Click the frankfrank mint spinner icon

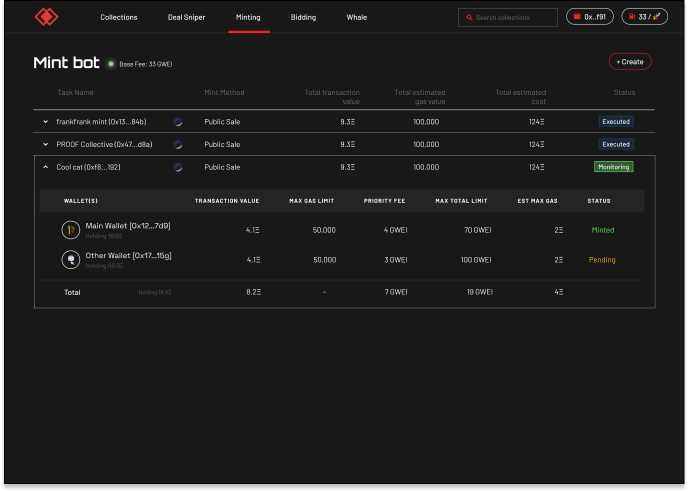(x=177, y=121)
